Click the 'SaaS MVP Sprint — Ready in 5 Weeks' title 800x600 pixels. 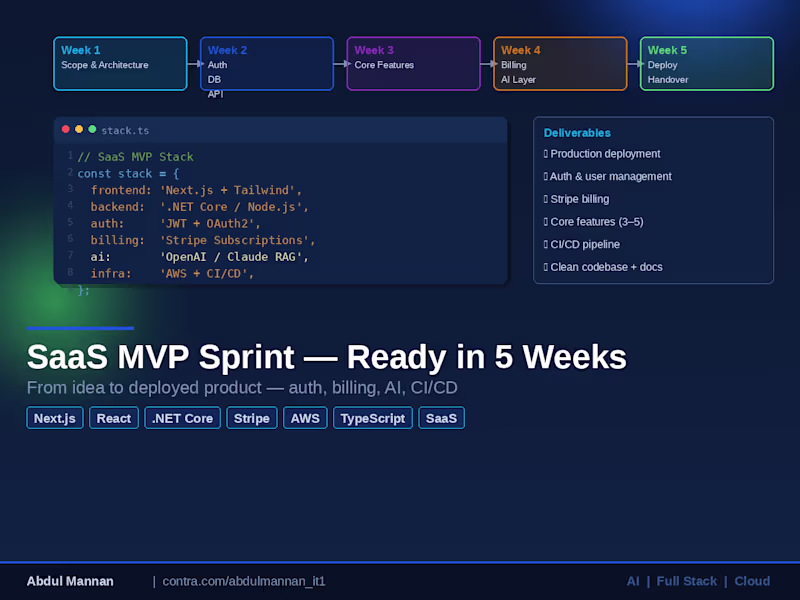[327, 357]
